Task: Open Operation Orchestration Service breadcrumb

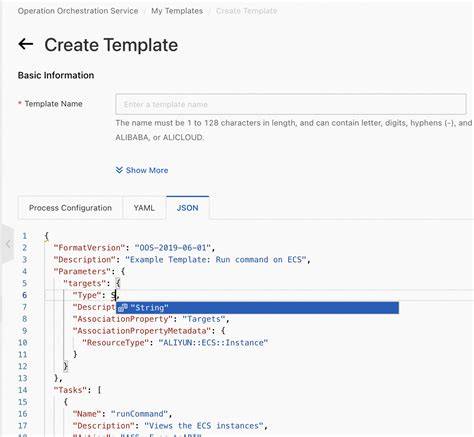Action: tap(78, 11)
